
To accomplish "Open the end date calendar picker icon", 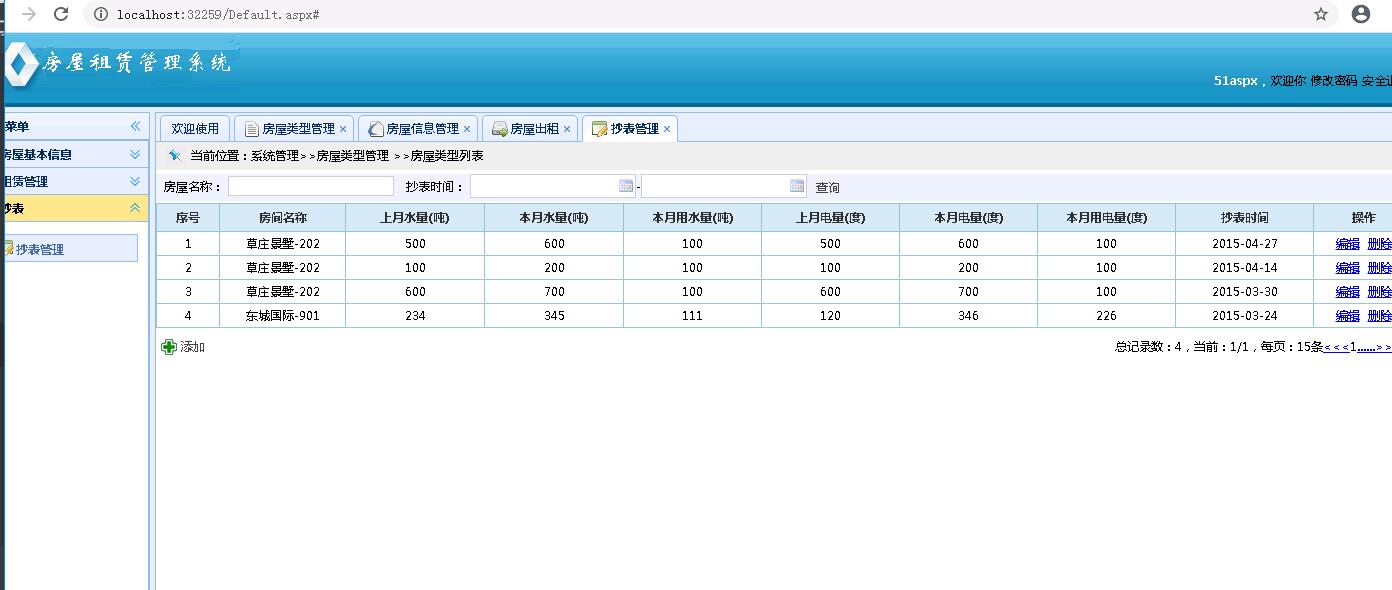I will tap(797, 186).
